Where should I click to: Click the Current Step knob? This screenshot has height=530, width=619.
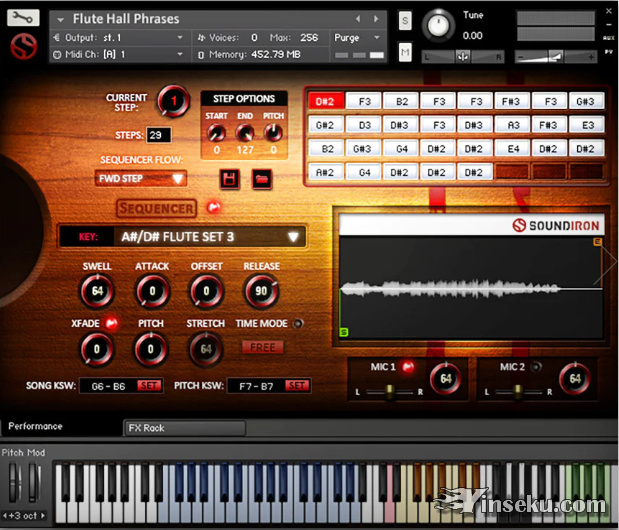173,101
